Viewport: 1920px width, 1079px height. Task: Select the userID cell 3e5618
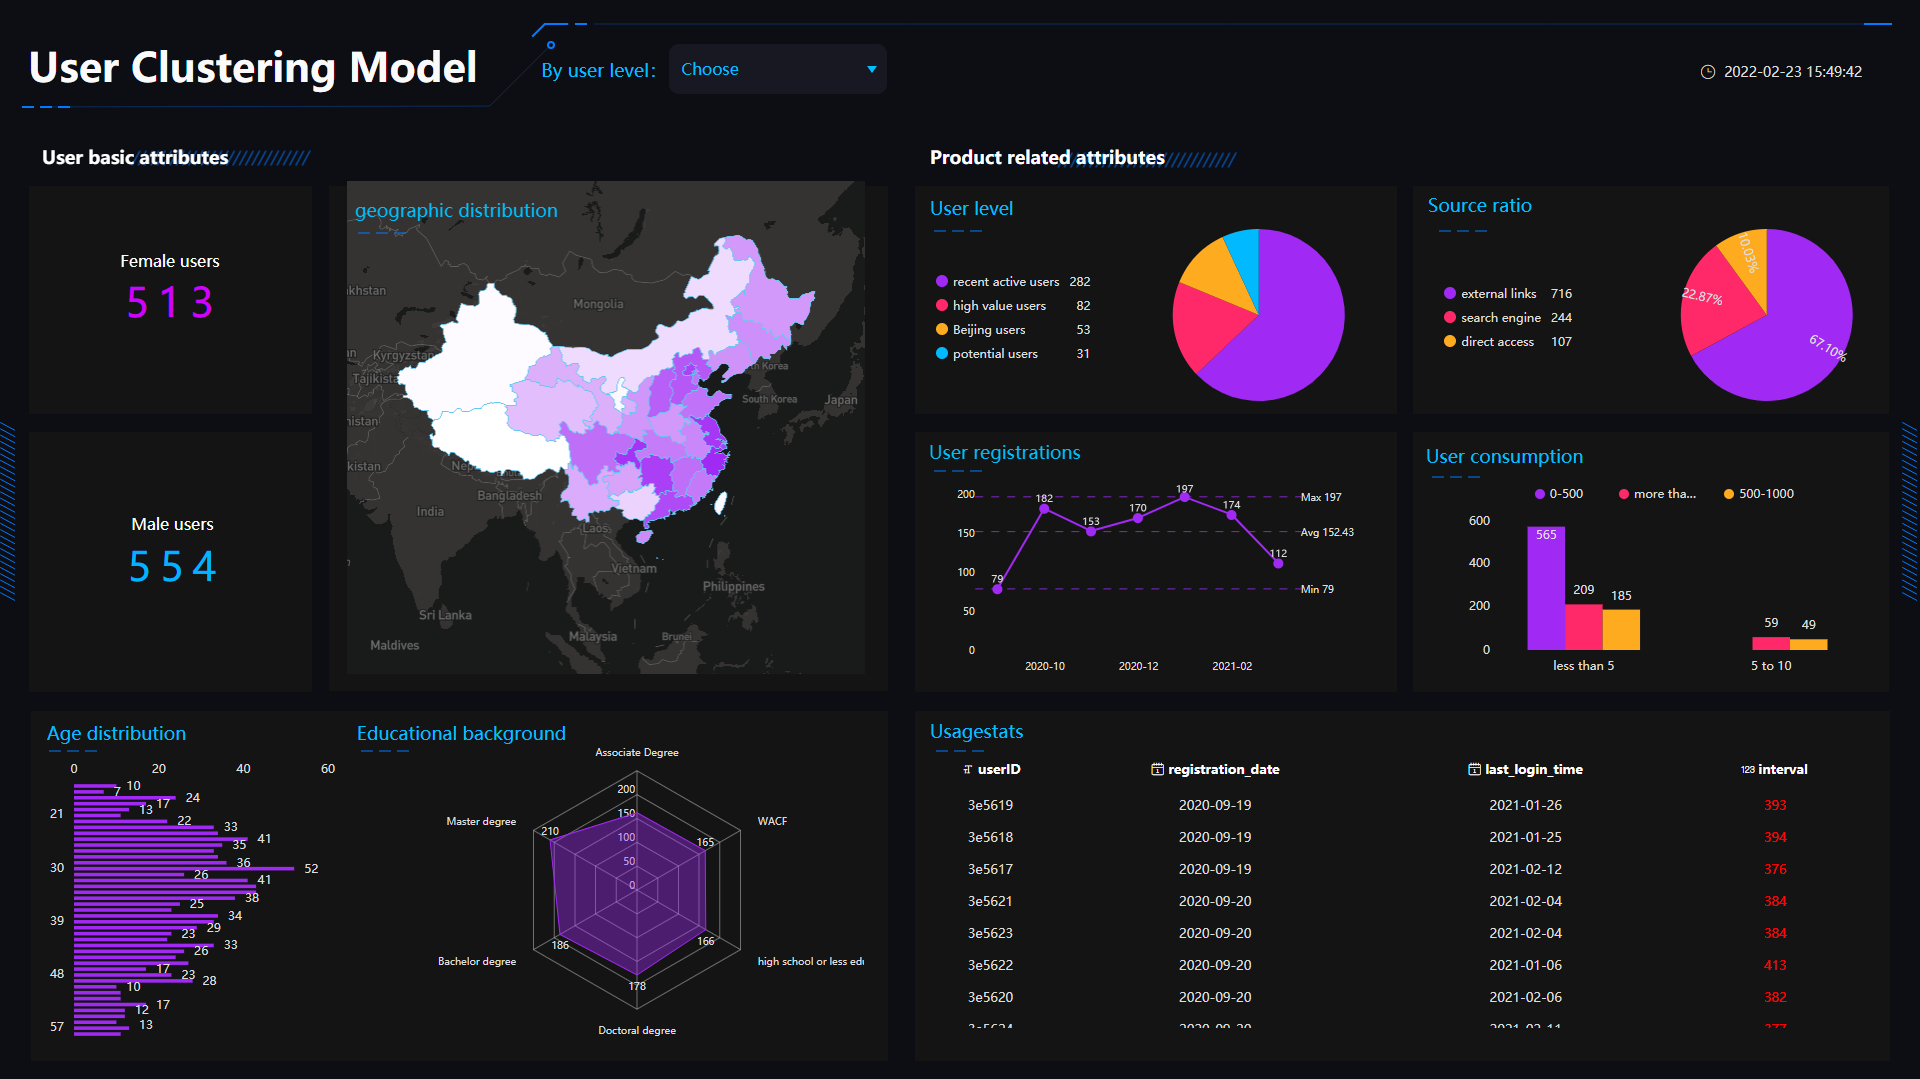(990, 837)
